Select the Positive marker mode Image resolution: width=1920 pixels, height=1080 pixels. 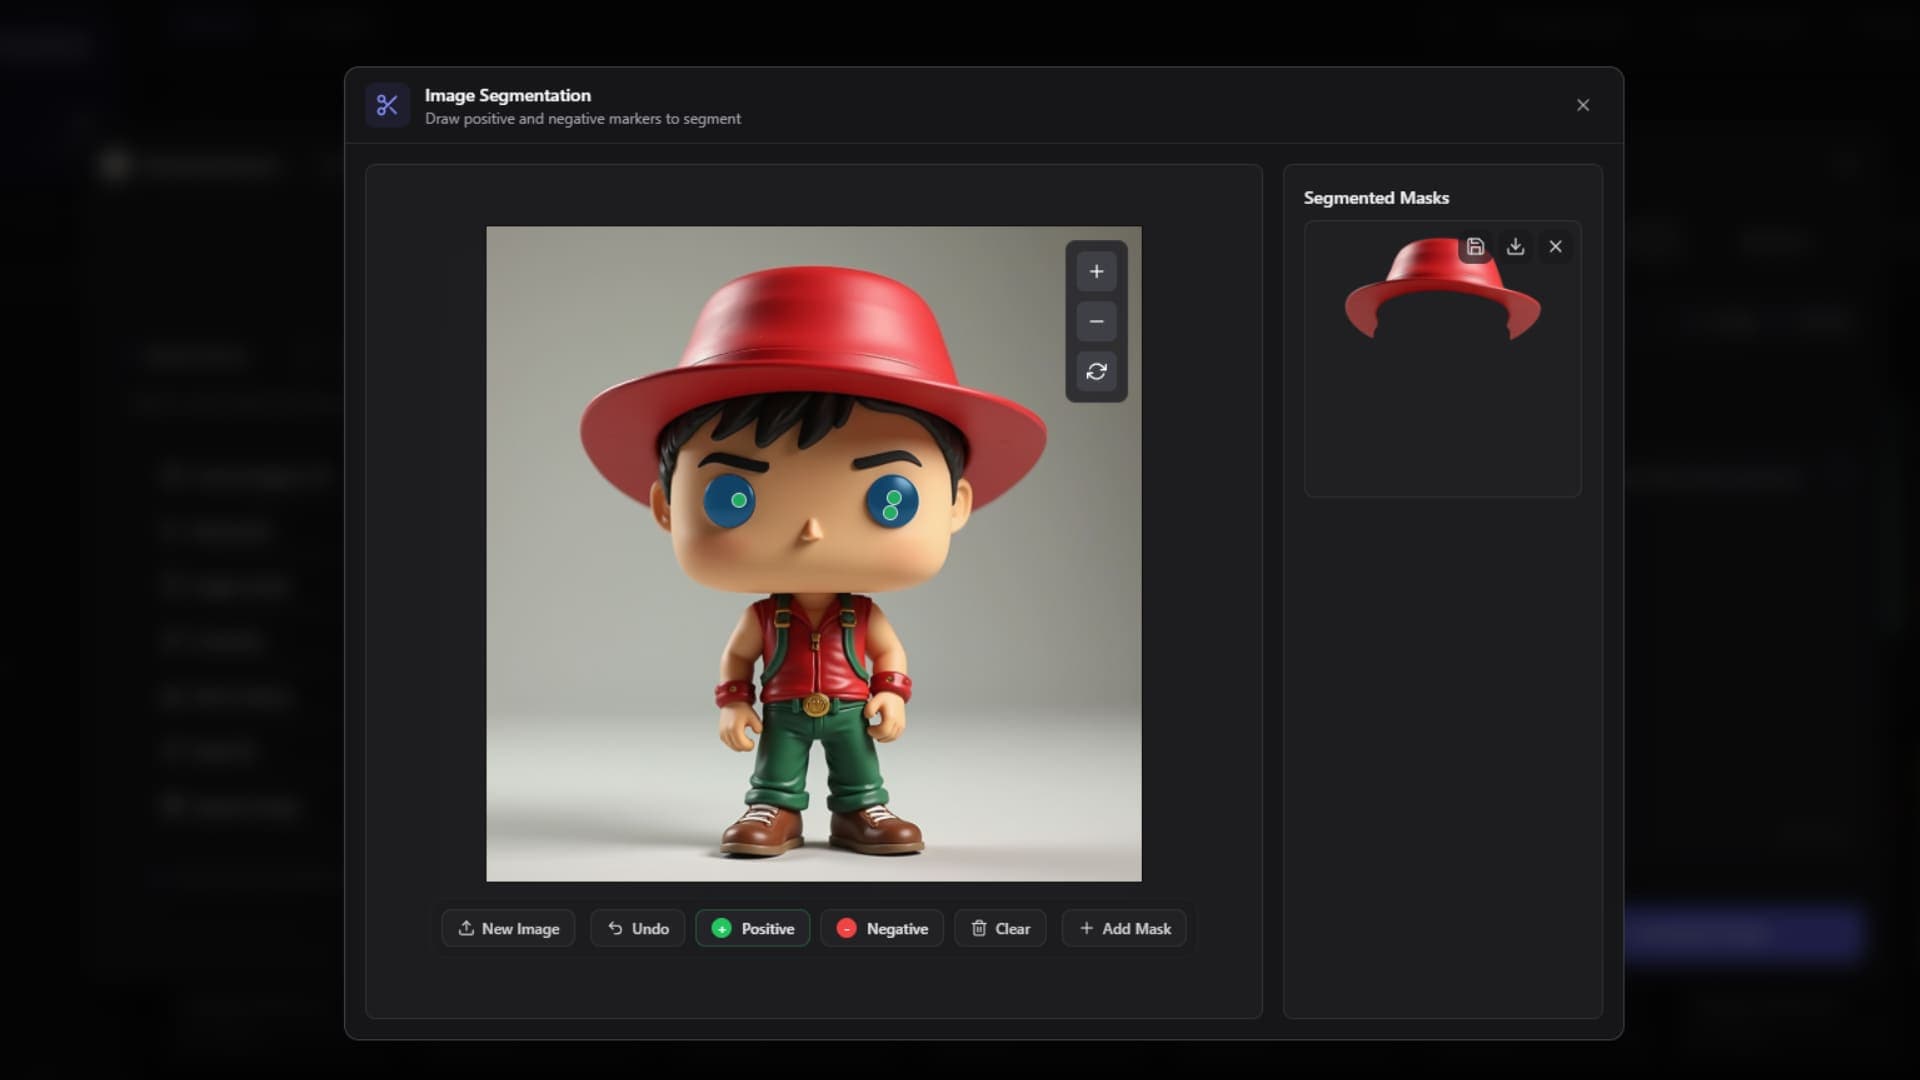[752, 928]
